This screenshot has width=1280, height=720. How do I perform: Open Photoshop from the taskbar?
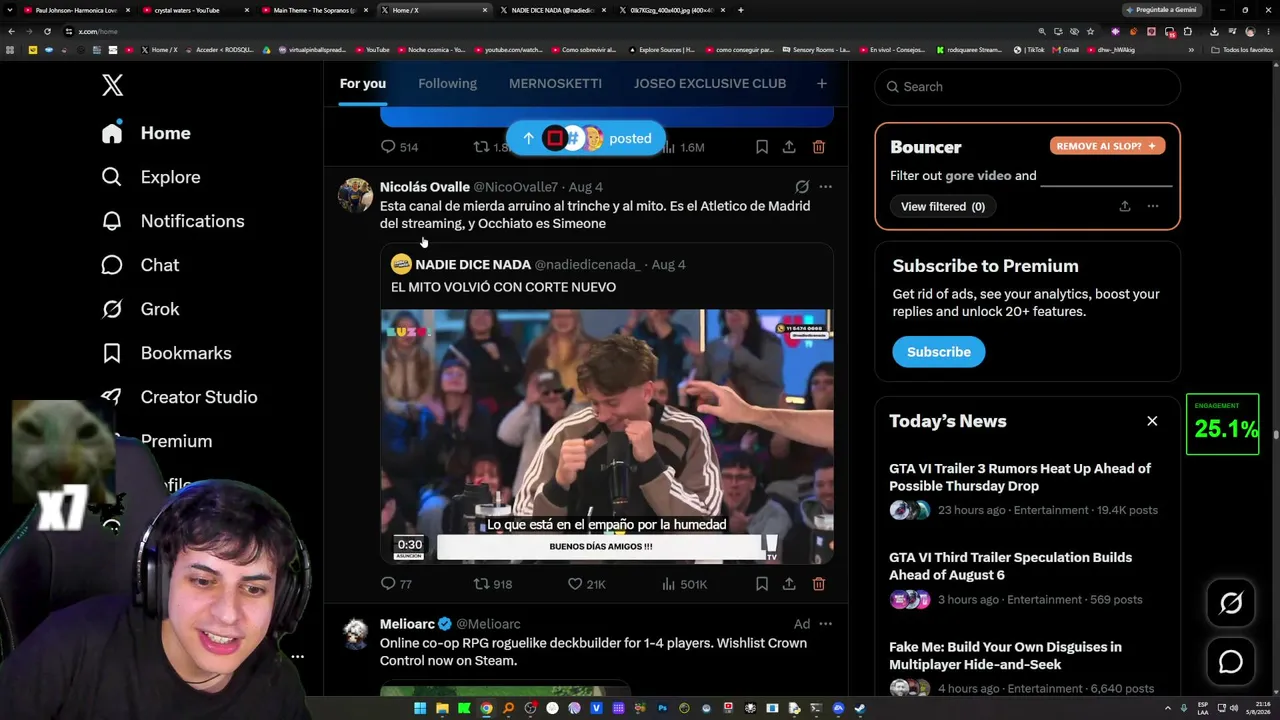(x=662, y=709)
